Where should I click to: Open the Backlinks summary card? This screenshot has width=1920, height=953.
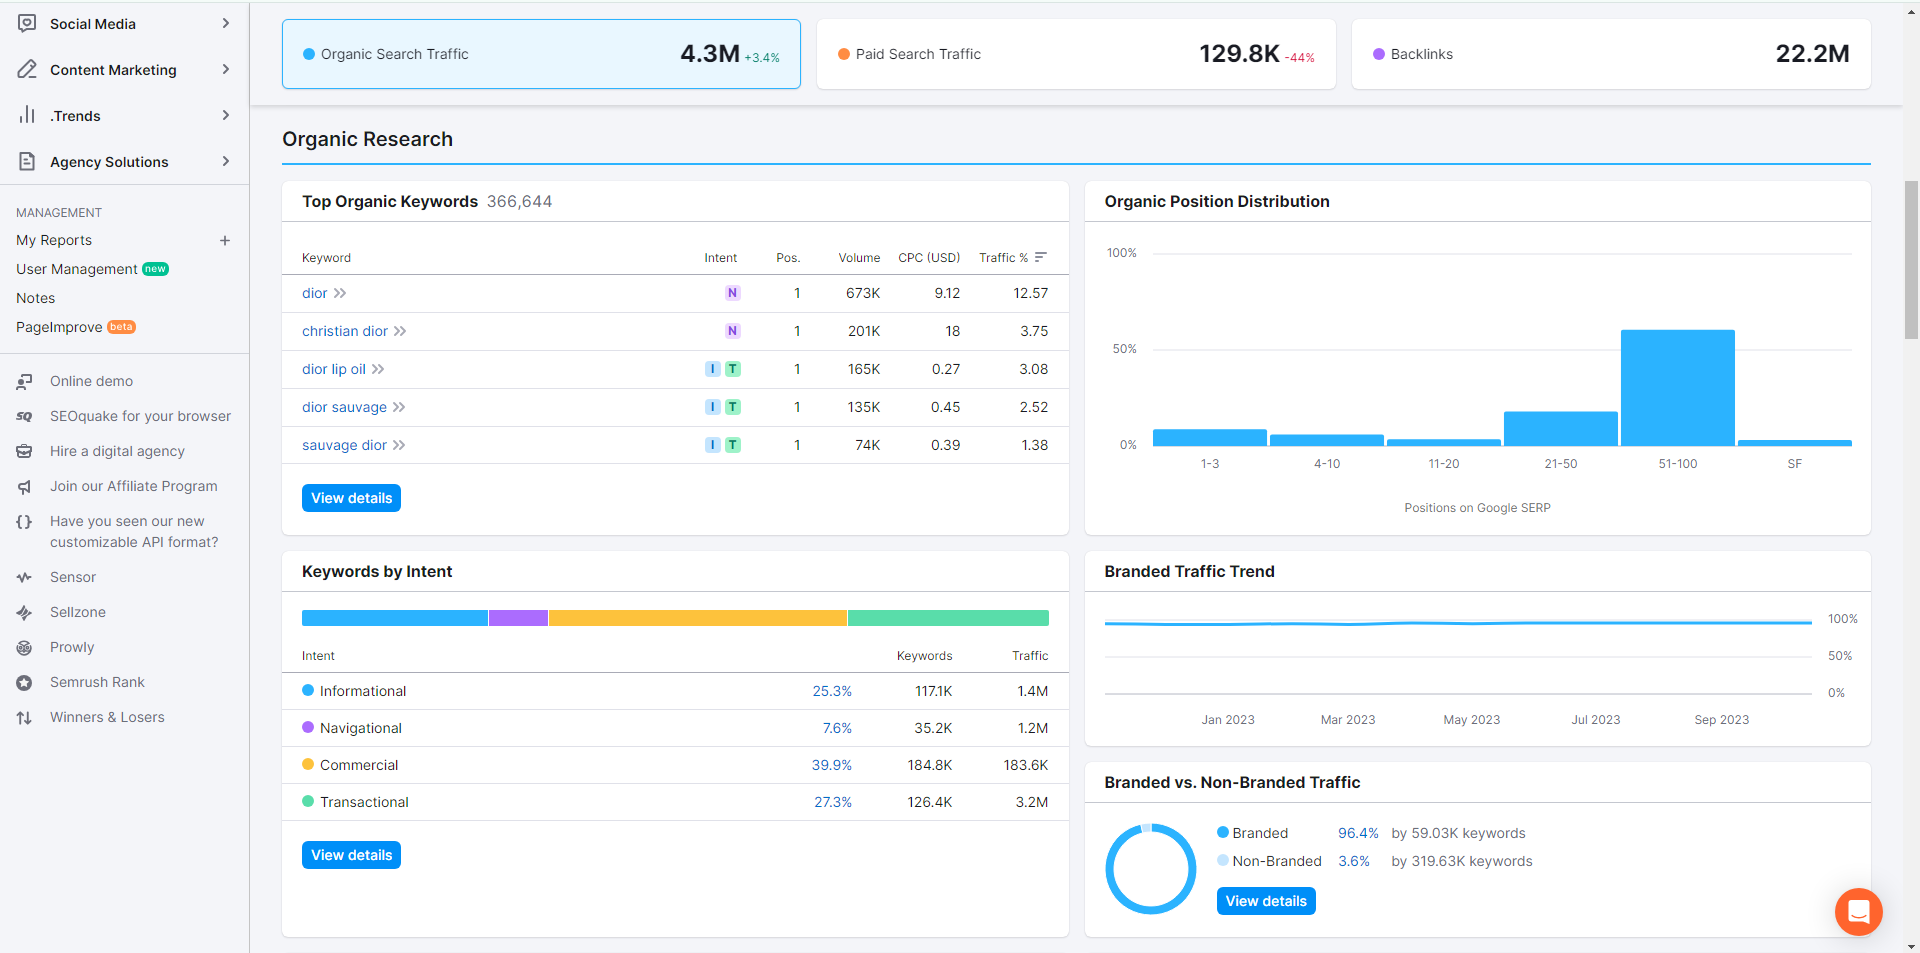tap(1610, 54)
